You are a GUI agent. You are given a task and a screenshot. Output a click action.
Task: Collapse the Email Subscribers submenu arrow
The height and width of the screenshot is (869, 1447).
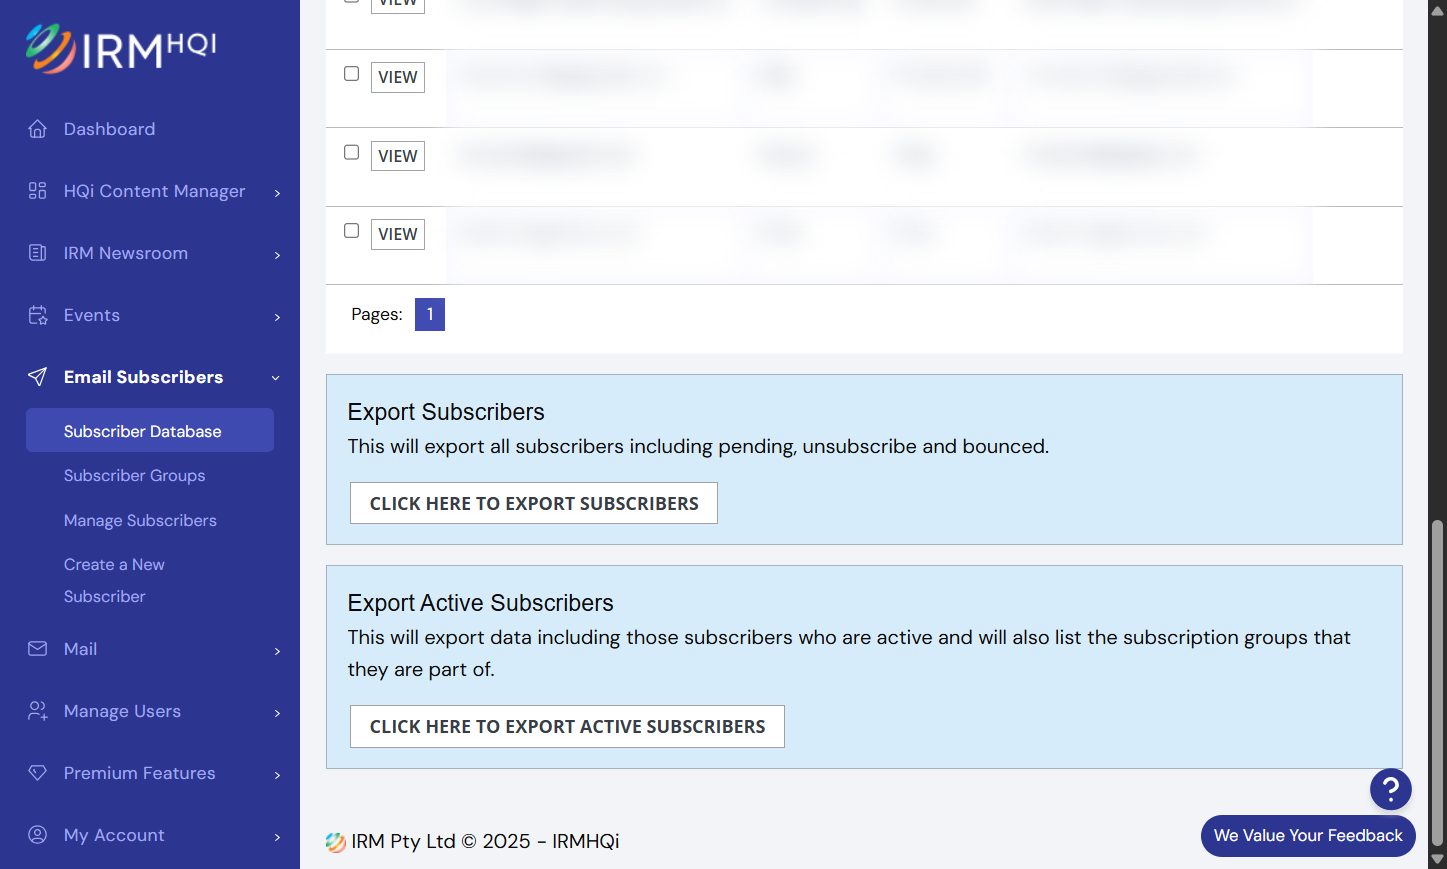[276, 378]
